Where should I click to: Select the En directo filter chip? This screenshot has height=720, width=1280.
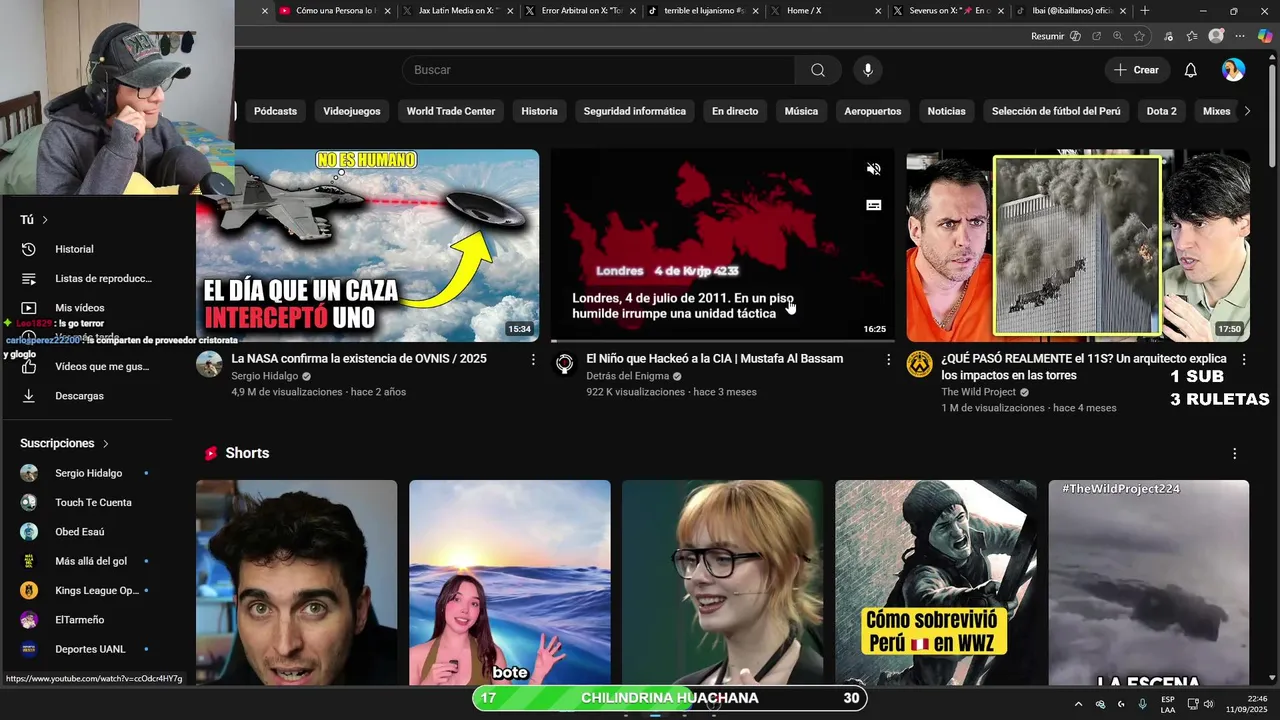pos(735,111)
